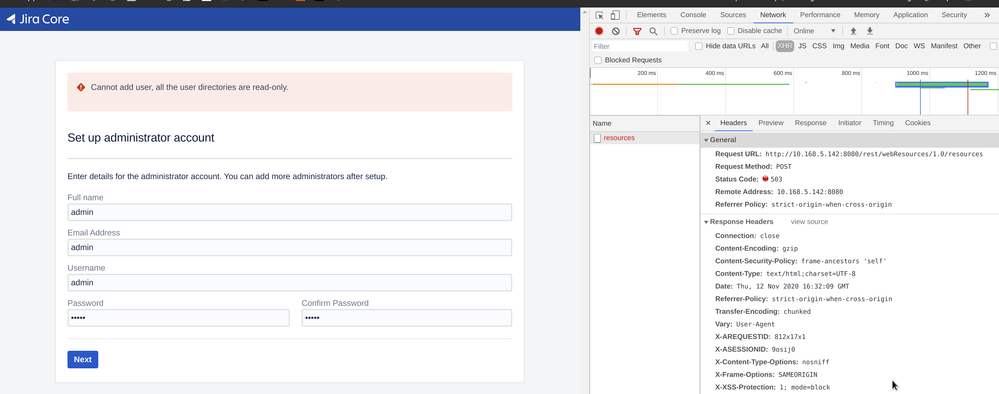Enable the Preserve log checkbox

[674, 31]
